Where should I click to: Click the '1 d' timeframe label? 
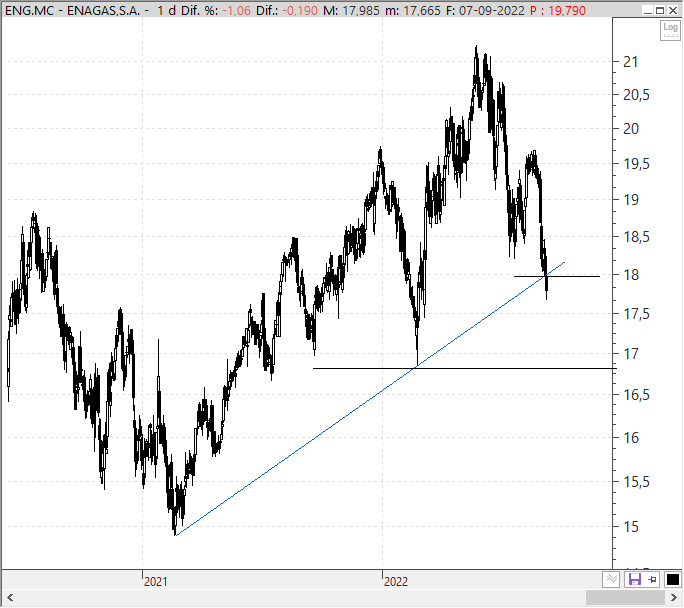pyautogui.click(x=166, y=10)
